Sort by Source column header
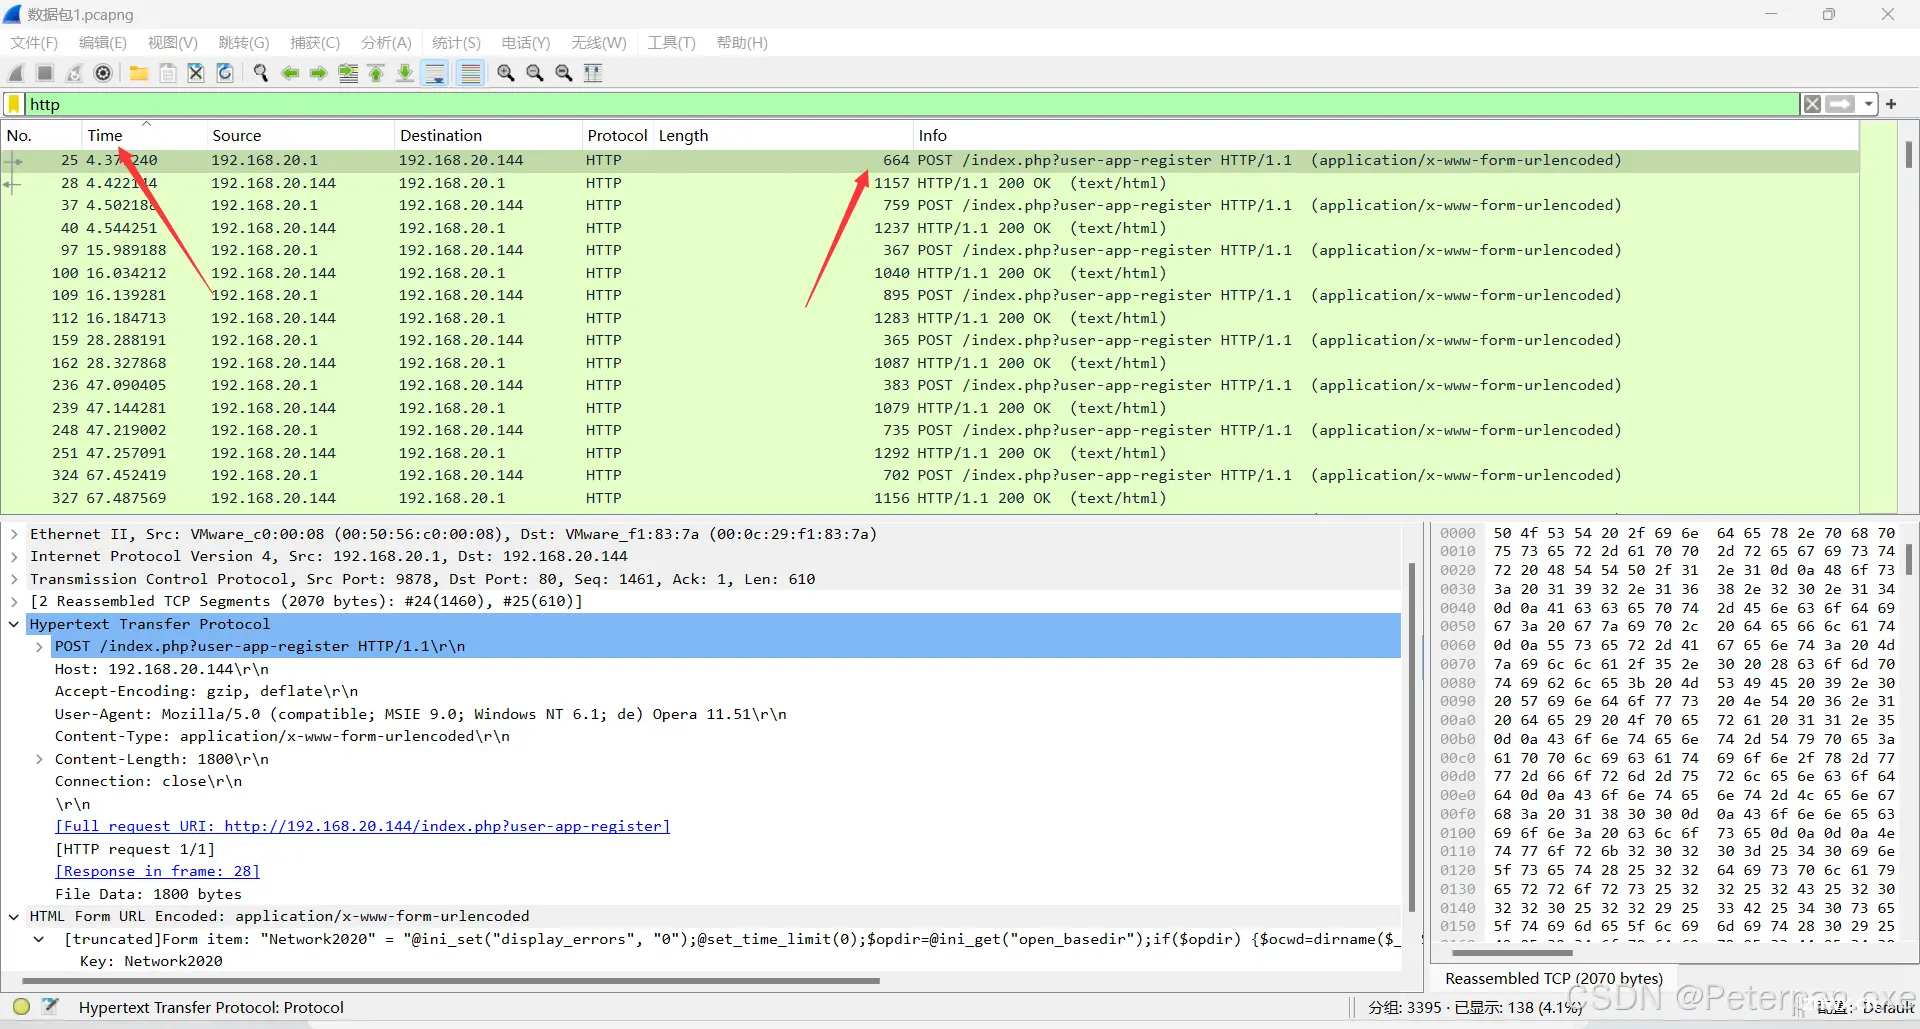Screen dimensions: 1920x1029 (300, 135)
